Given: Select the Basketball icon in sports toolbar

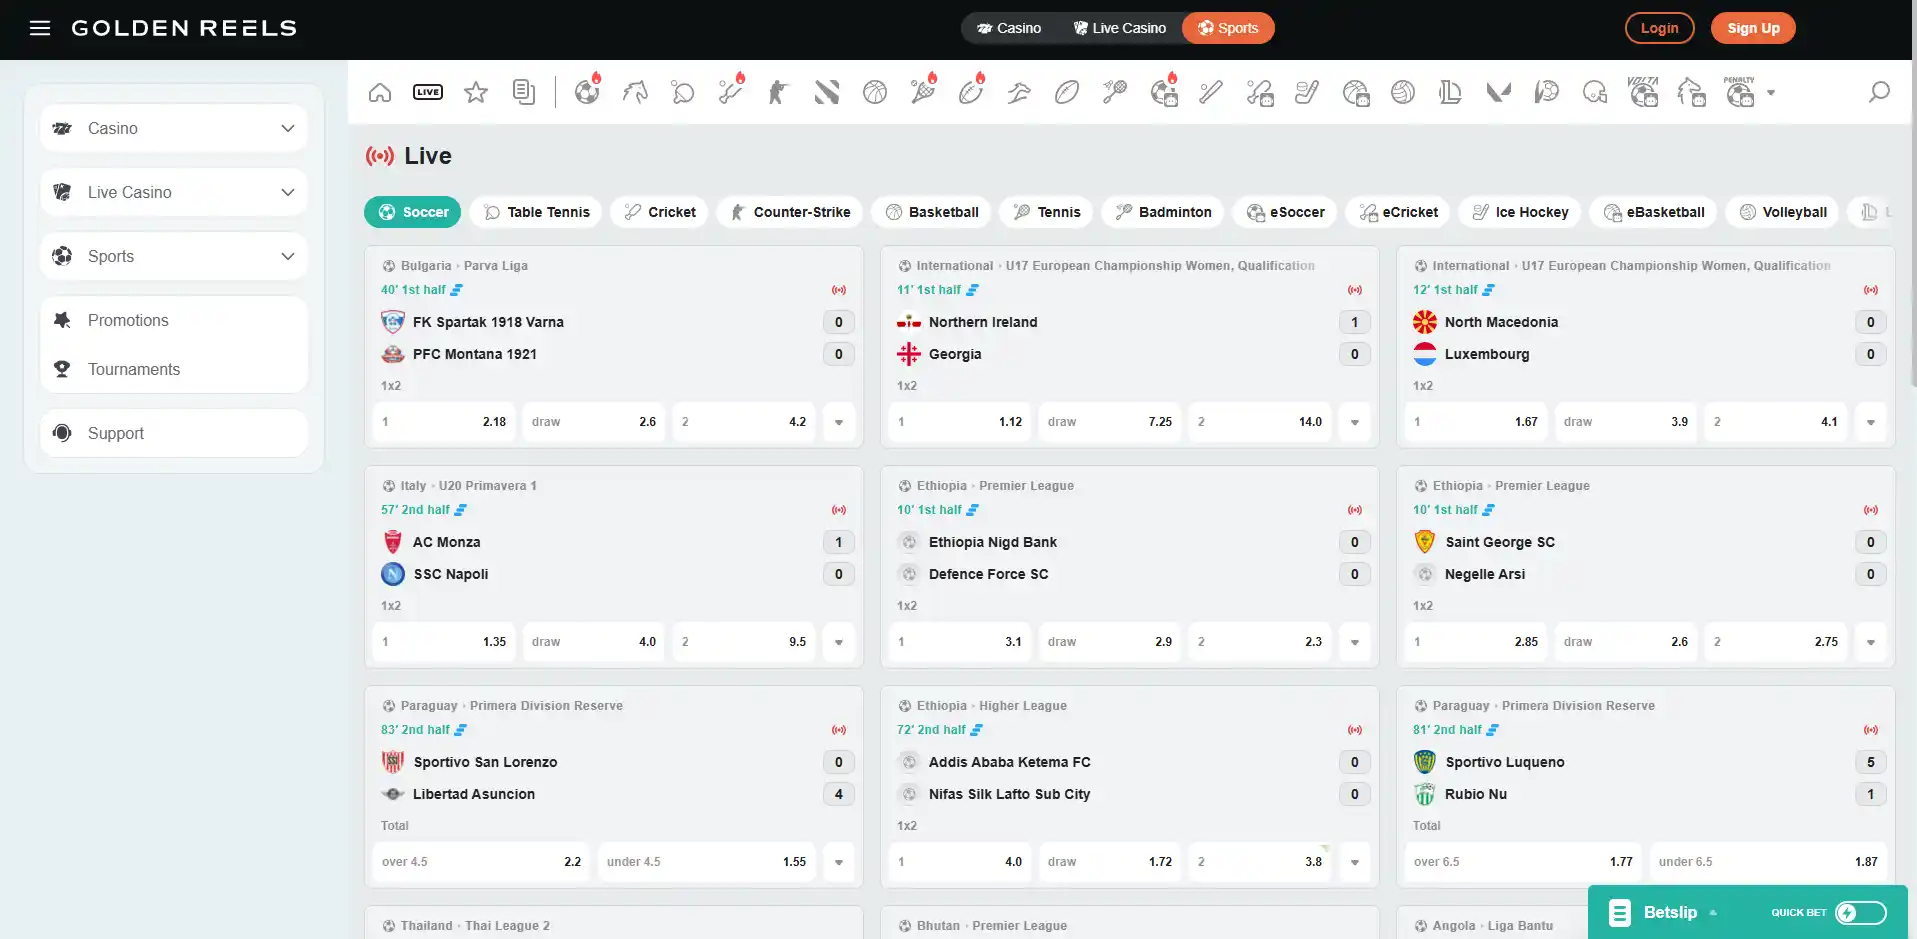Looking at the screenshot, I should 875,93.
